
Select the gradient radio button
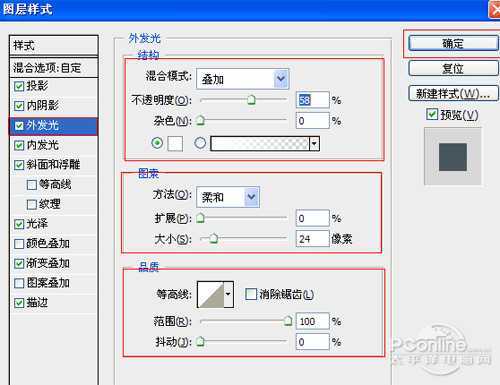click(200, 143)
